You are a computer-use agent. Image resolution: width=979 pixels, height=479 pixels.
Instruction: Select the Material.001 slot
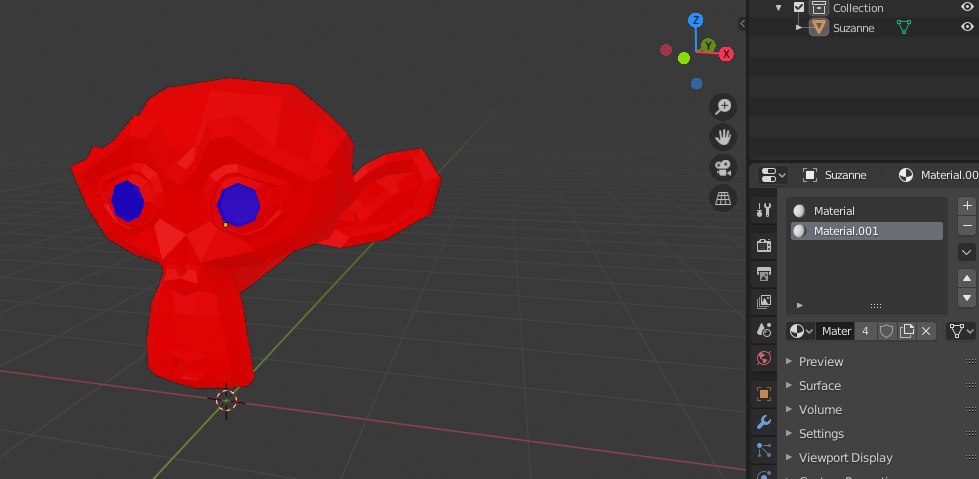(867, 231)
